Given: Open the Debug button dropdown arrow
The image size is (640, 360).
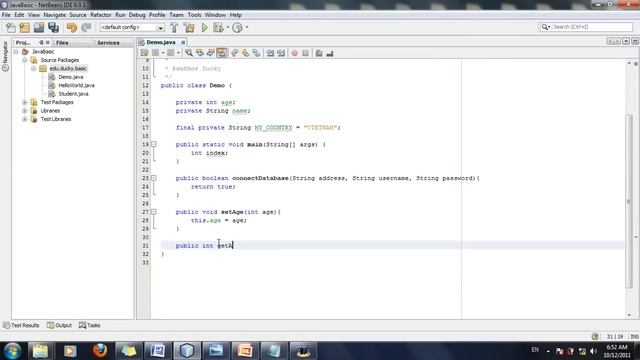Looking at the screenshot, I should pyautogui.click(x=227, y=27).
